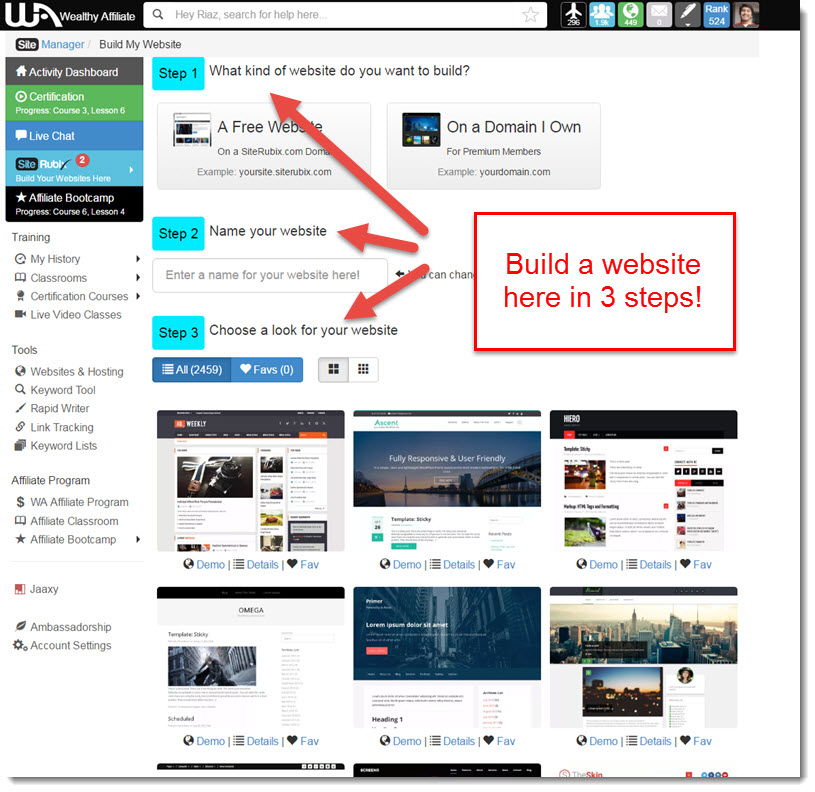The height and width of the screenshot is (792, 815).
Task: Open the network people icon
Action: point(602,15)
